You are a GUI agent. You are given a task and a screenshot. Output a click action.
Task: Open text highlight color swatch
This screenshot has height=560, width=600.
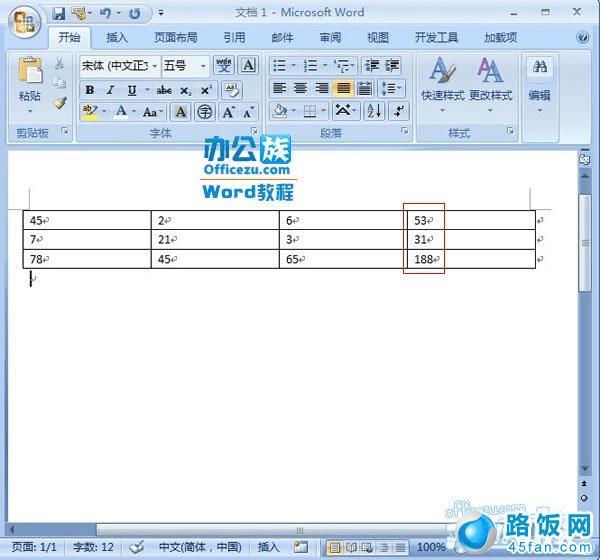click(90, 112)
